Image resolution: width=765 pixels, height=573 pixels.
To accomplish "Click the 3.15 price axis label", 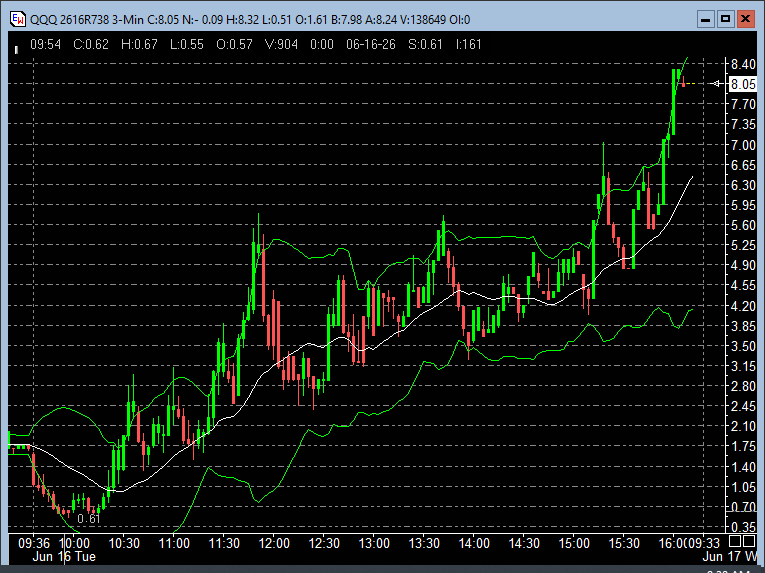I will 743,366.
